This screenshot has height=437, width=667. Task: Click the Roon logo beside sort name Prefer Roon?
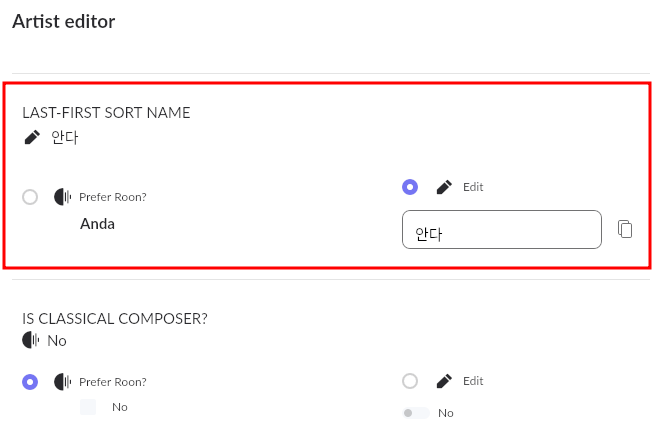[x=62, y=197]
